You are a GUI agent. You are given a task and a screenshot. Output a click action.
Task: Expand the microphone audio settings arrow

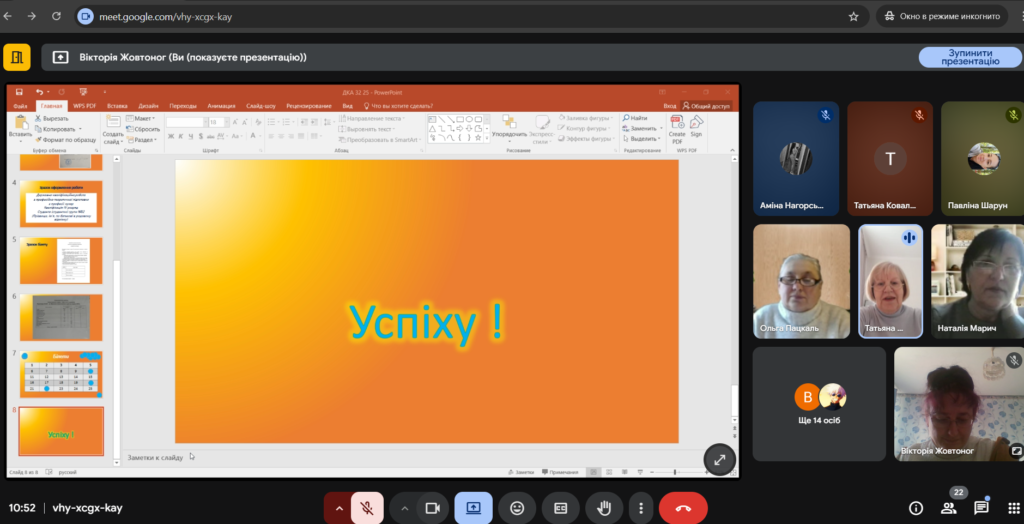(338, 508)
